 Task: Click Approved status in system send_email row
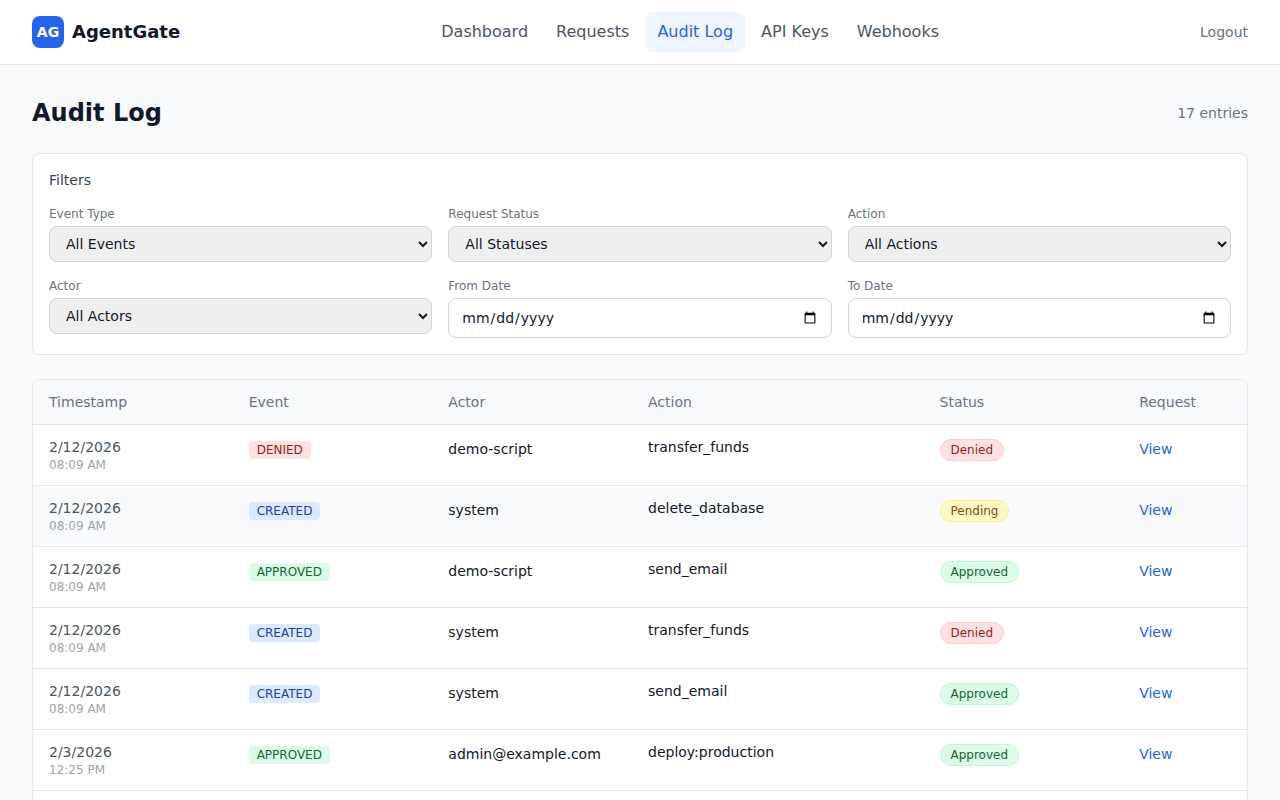979,694
